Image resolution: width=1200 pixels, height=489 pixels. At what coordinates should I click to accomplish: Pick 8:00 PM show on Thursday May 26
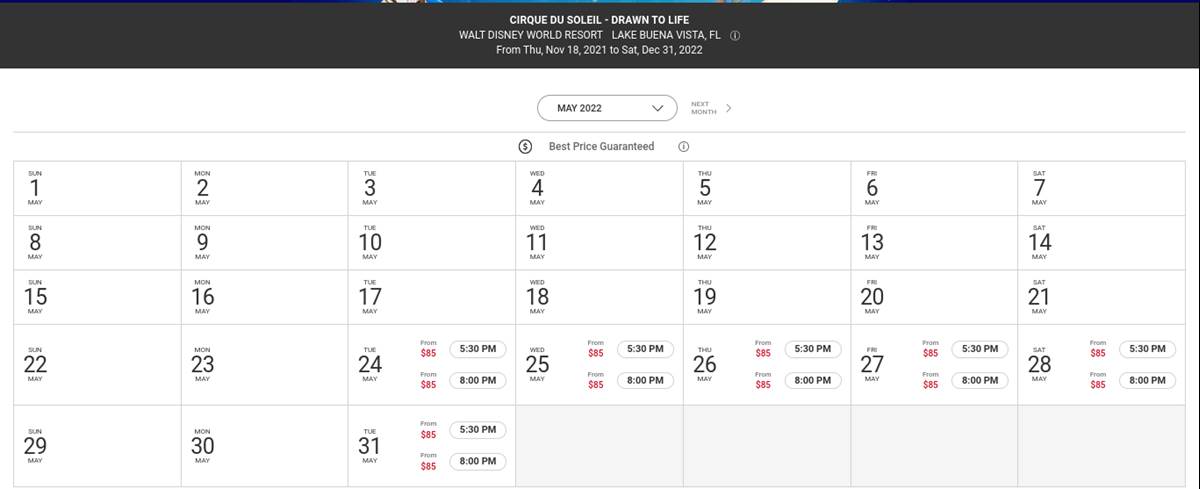(813, 380)
